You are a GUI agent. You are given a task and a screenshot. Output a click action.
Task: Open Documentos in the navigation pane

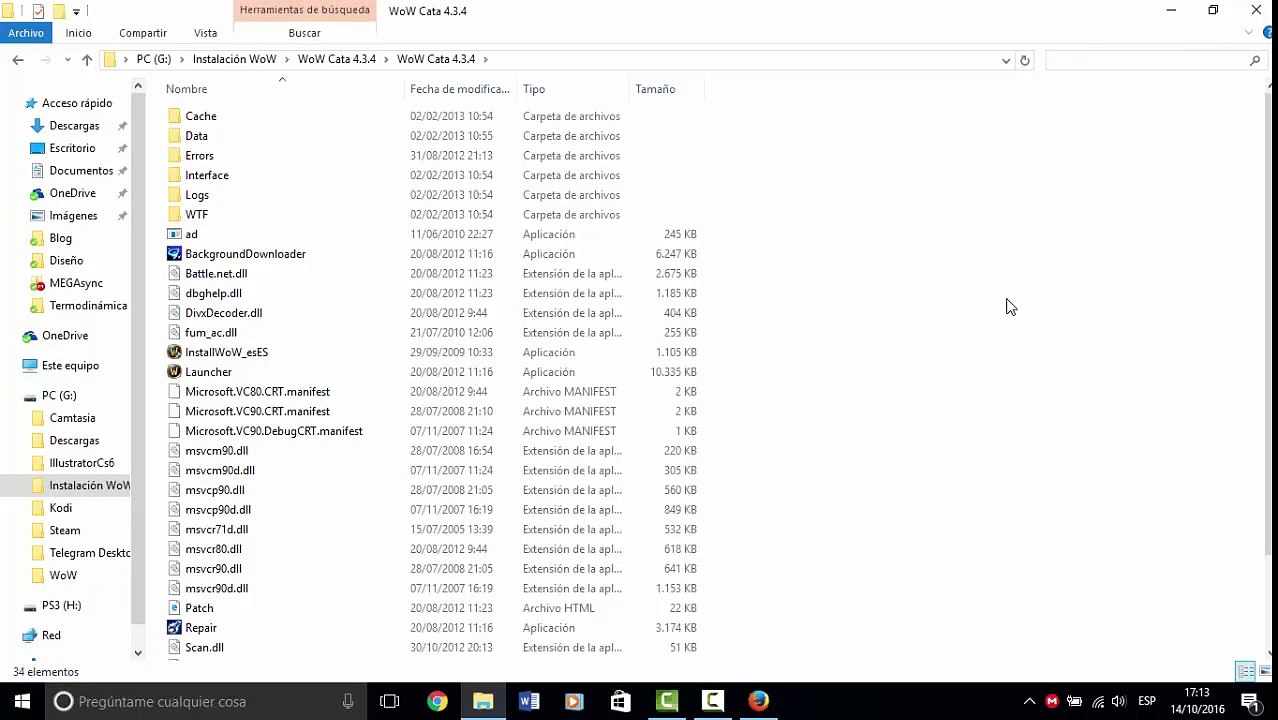[x=81, y=171]
